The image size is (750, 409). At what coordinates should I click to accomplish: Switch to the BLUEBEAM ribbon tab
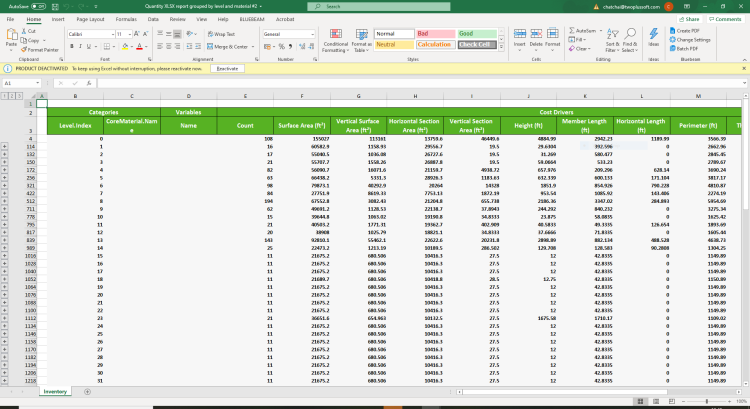pos(252,19)
